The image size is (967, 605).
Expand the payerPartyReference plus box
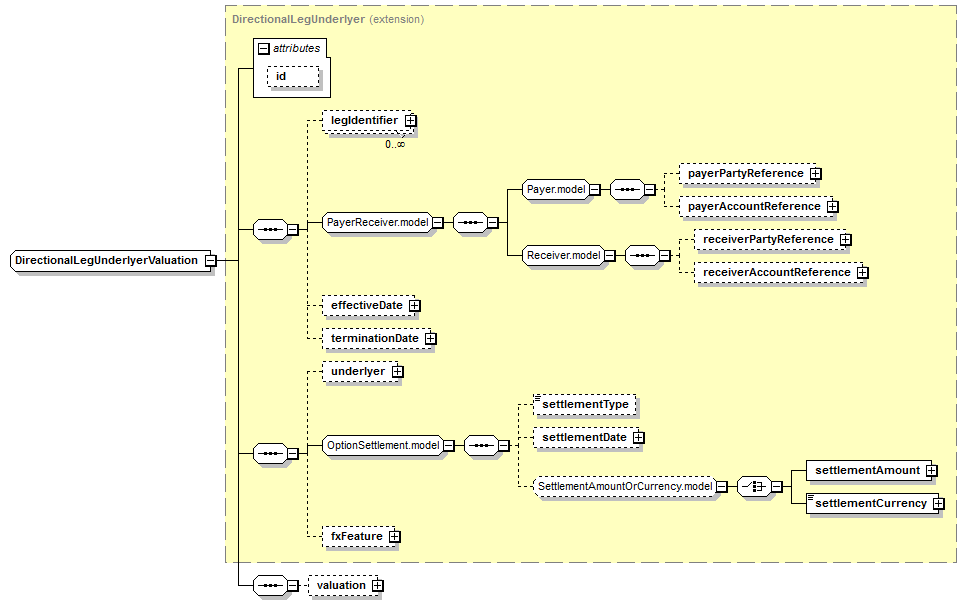pyautogui.click(x=816, y=174)
